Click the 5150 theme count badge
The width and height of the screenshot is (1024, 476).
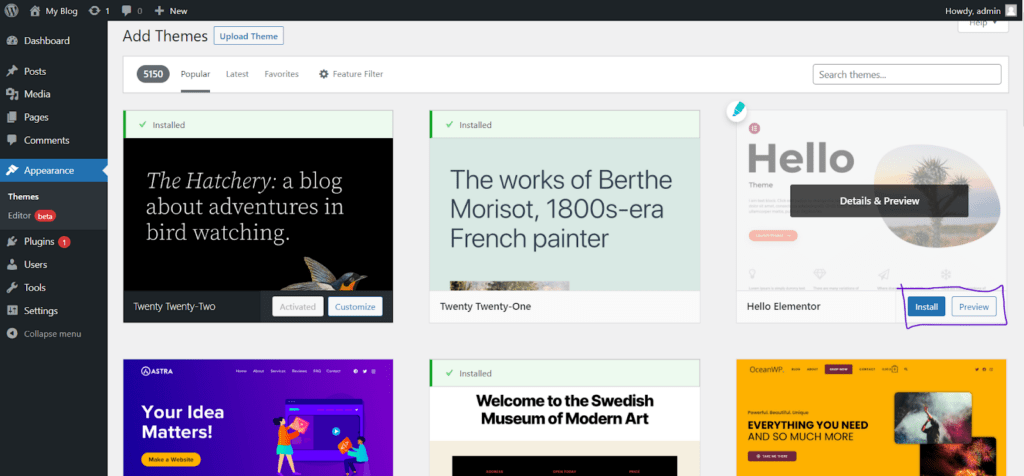[153, 74]
